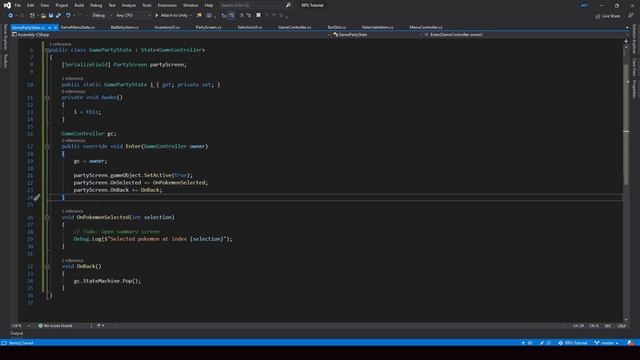The height and width of the screenshot is (360, 640).
Task: Open the Analyze menu
Action: (x=129, y=5)
